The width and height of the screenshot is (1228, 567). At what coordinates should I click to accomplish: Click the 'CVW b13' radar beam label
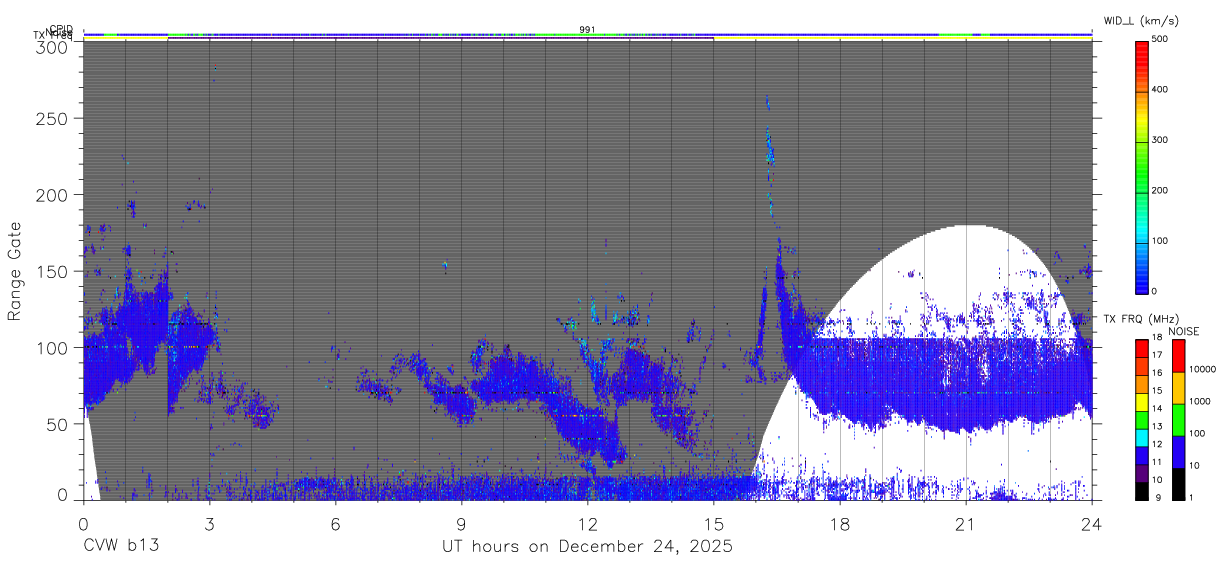121,546
